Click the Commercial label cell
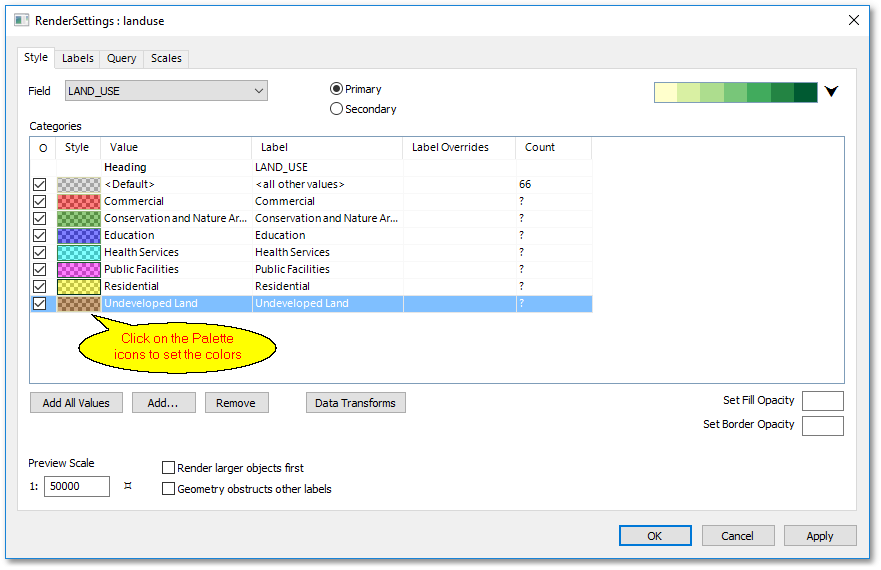The height and width of the screenshot is (570, 881). pos(328,201)
